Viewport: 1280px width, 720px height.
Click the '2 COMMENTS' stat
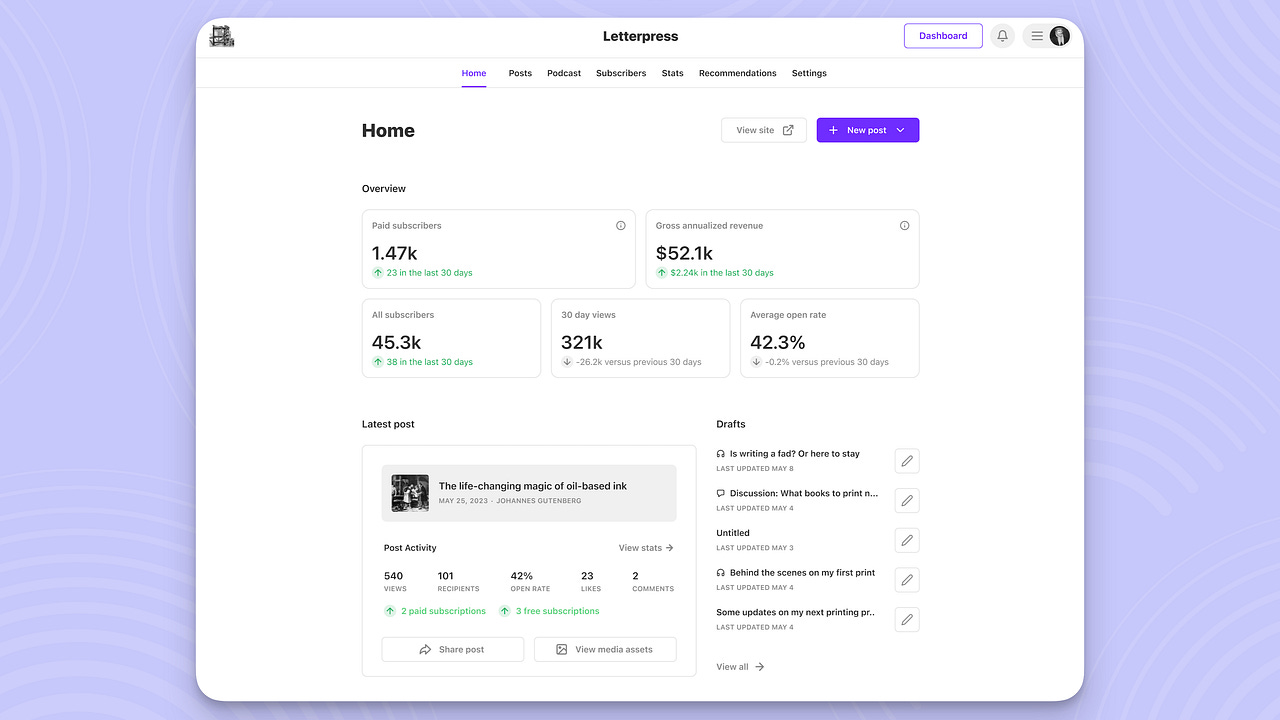pos(653,581)
